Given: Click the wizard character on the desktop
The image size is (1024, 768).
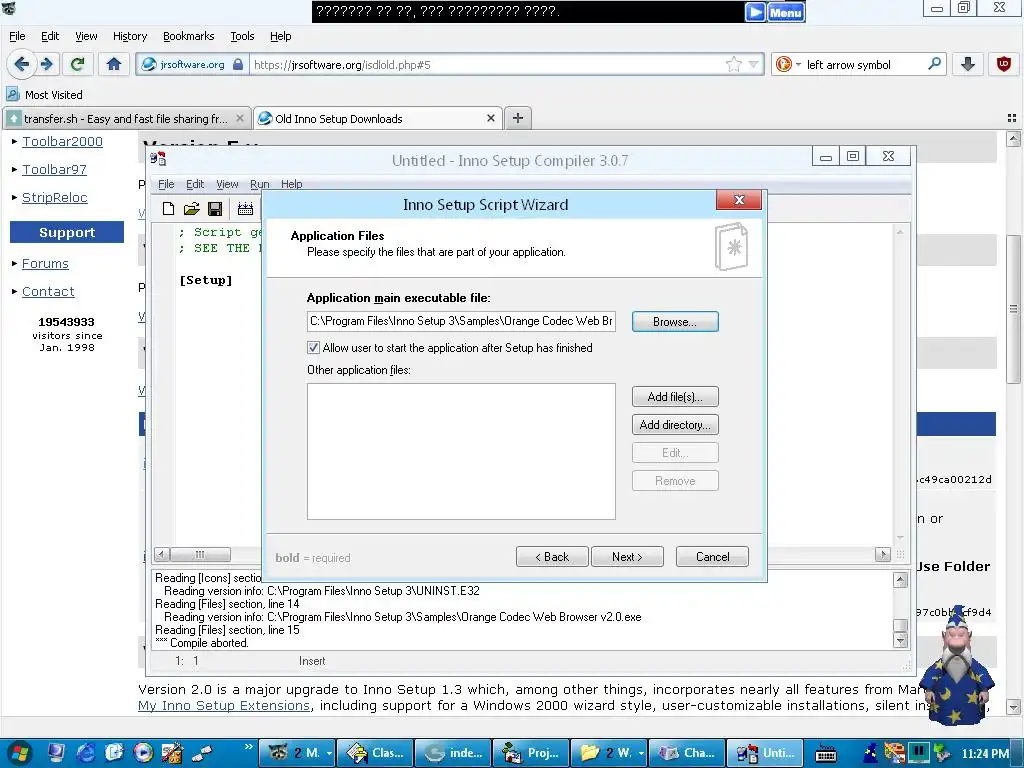Looking at the screenshot, I should tap(957, 665).
